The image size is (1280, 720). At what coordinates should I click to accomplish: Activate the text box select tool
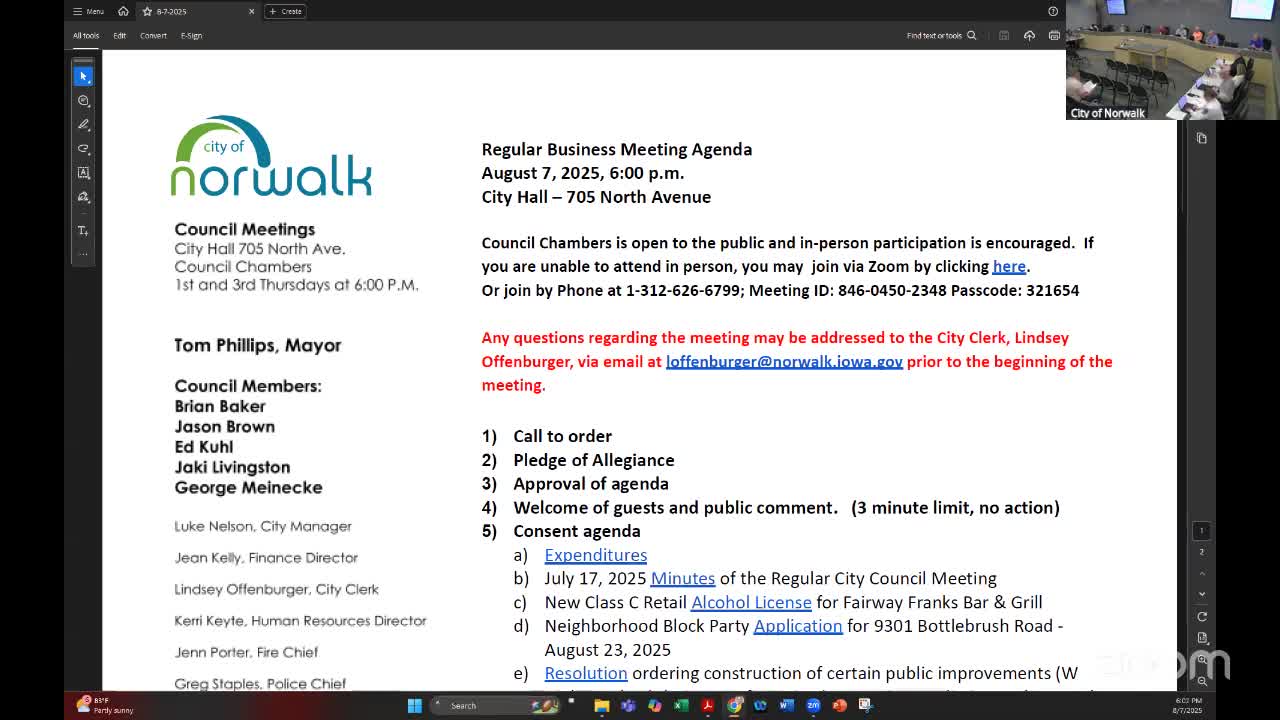[x=84, y=173]
